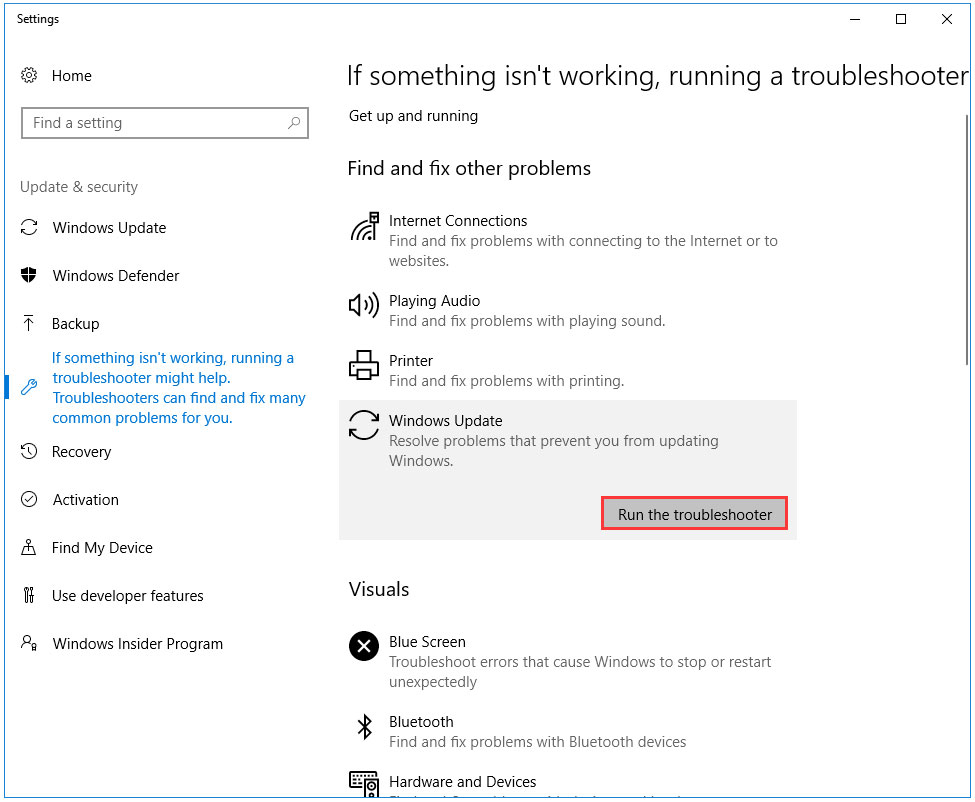Click the Blue Screen X icon
The image size is (975, 802).
[364, 646]
